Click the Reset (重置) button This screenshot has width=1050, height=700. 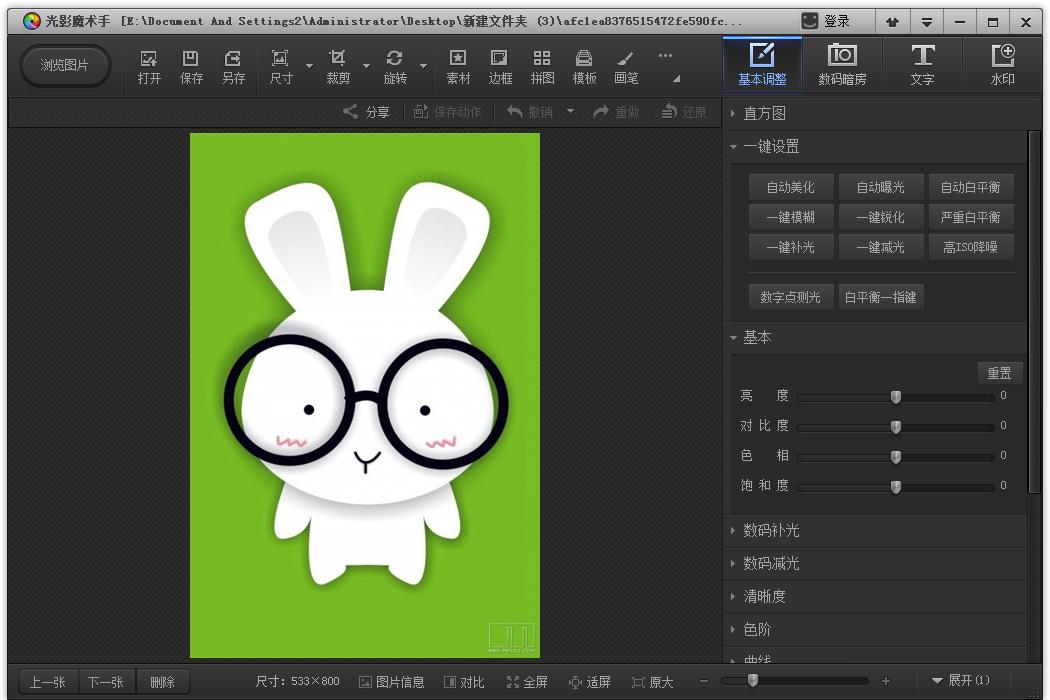tap(999, 373)
